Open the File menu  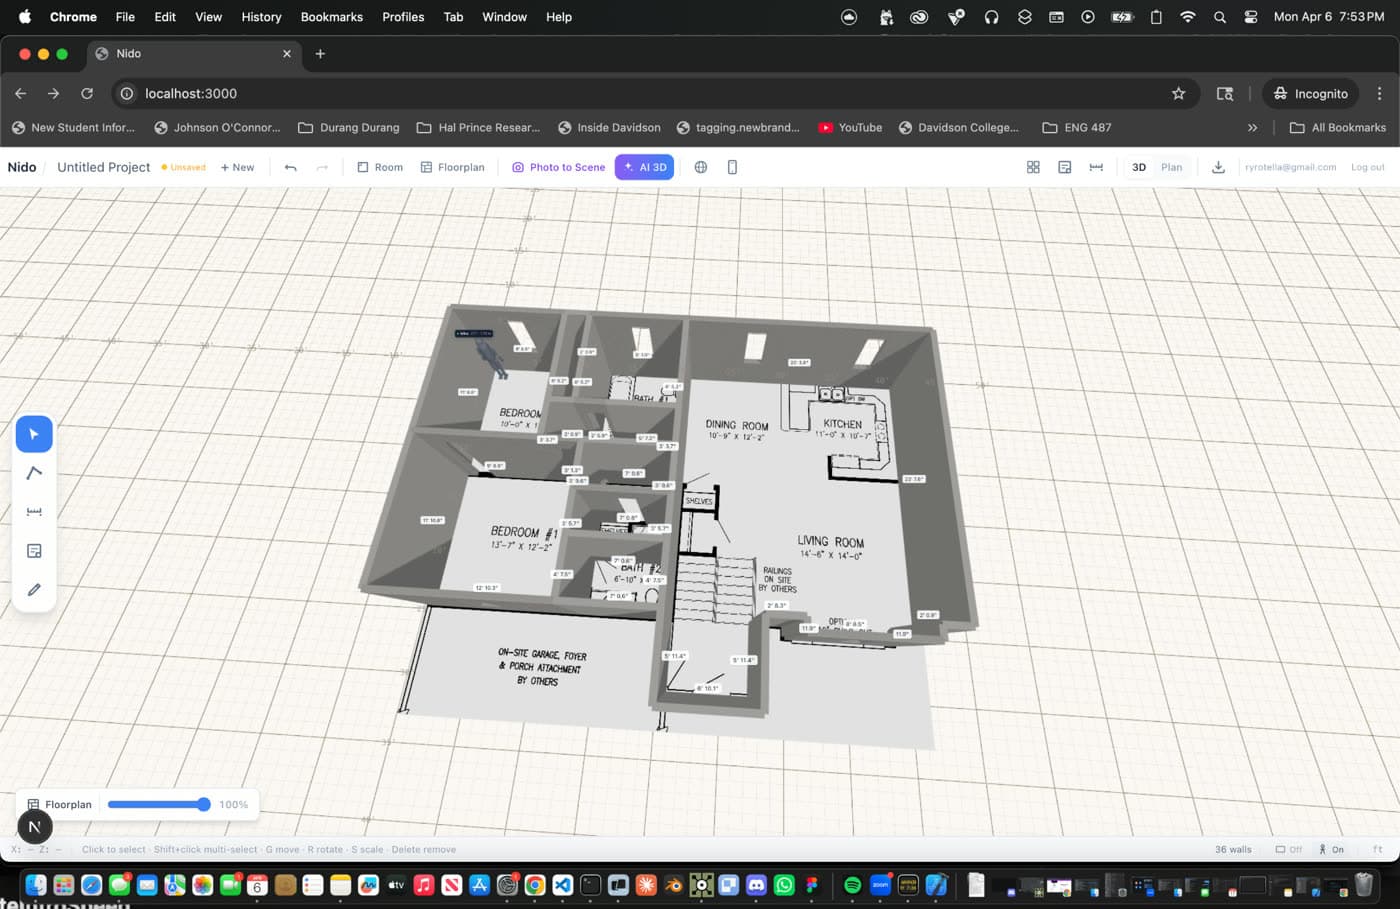pos(125,17)
